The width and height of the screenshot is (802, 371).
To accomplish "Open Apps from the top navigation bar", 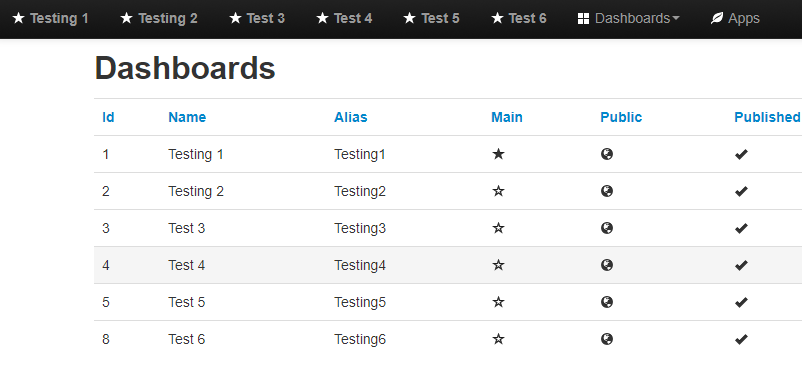I will click(x=735, y=18).
